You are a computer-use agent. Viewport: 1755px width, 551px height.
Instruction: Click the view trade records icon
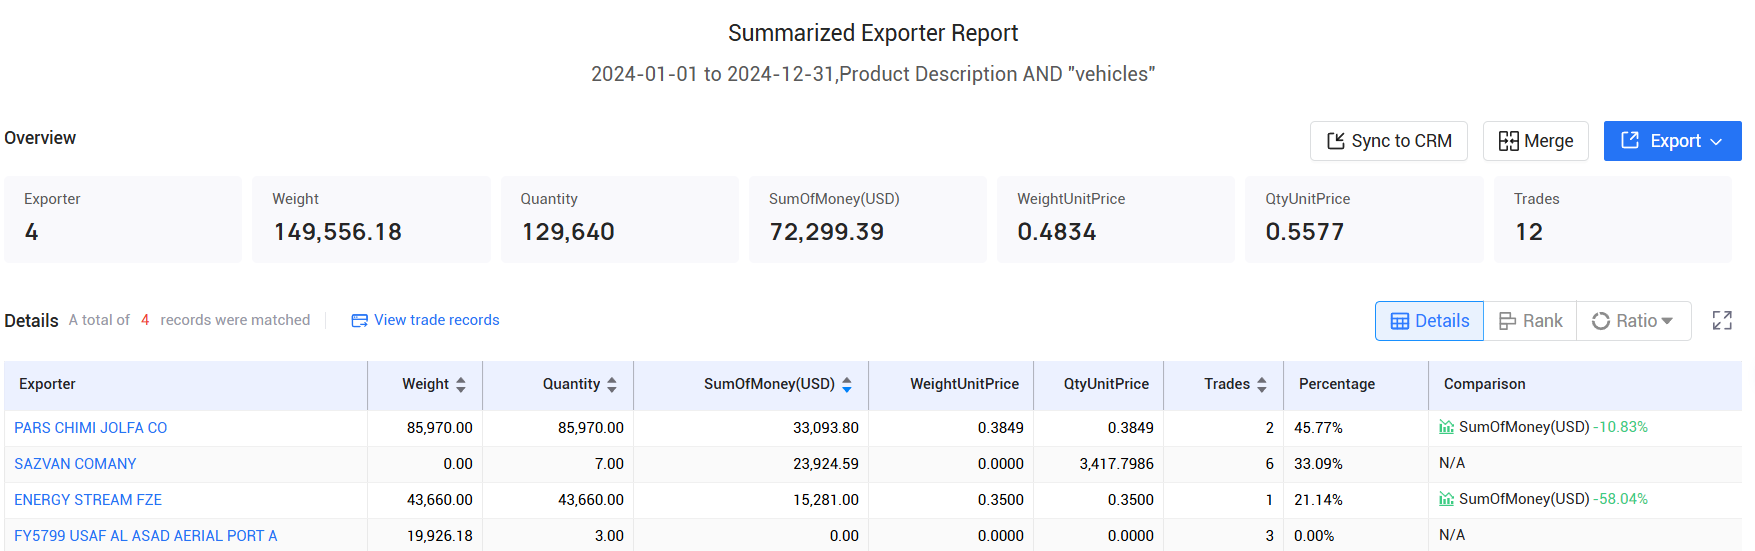[x=359, y=321]
